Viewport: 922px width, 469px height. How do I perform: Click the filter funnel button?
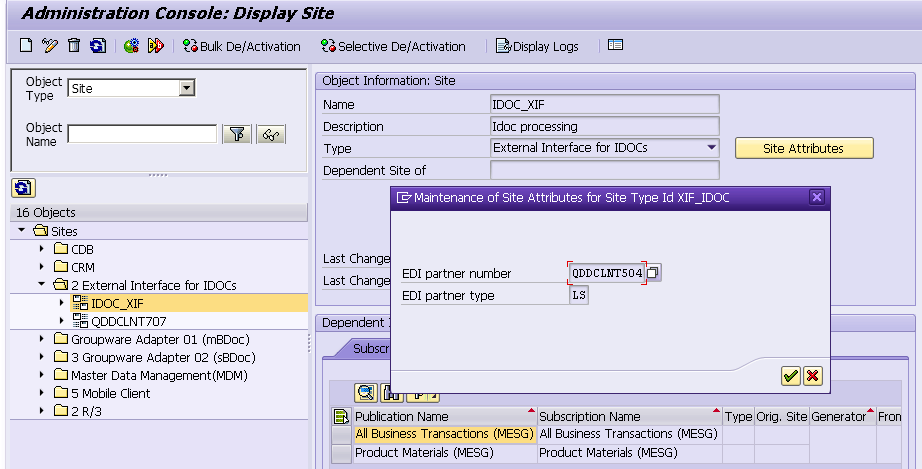[x=237, y=135]
